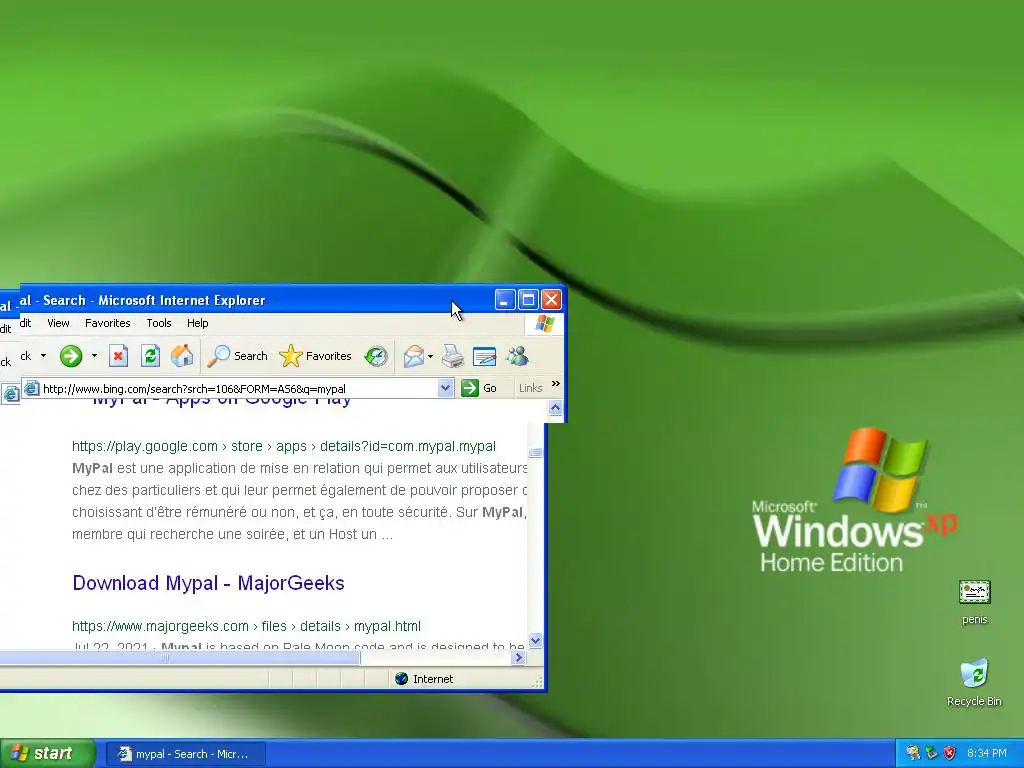The image size is (1024, 768).
Task: Select mypal - Search taskbar button
Action: [185, 754]
